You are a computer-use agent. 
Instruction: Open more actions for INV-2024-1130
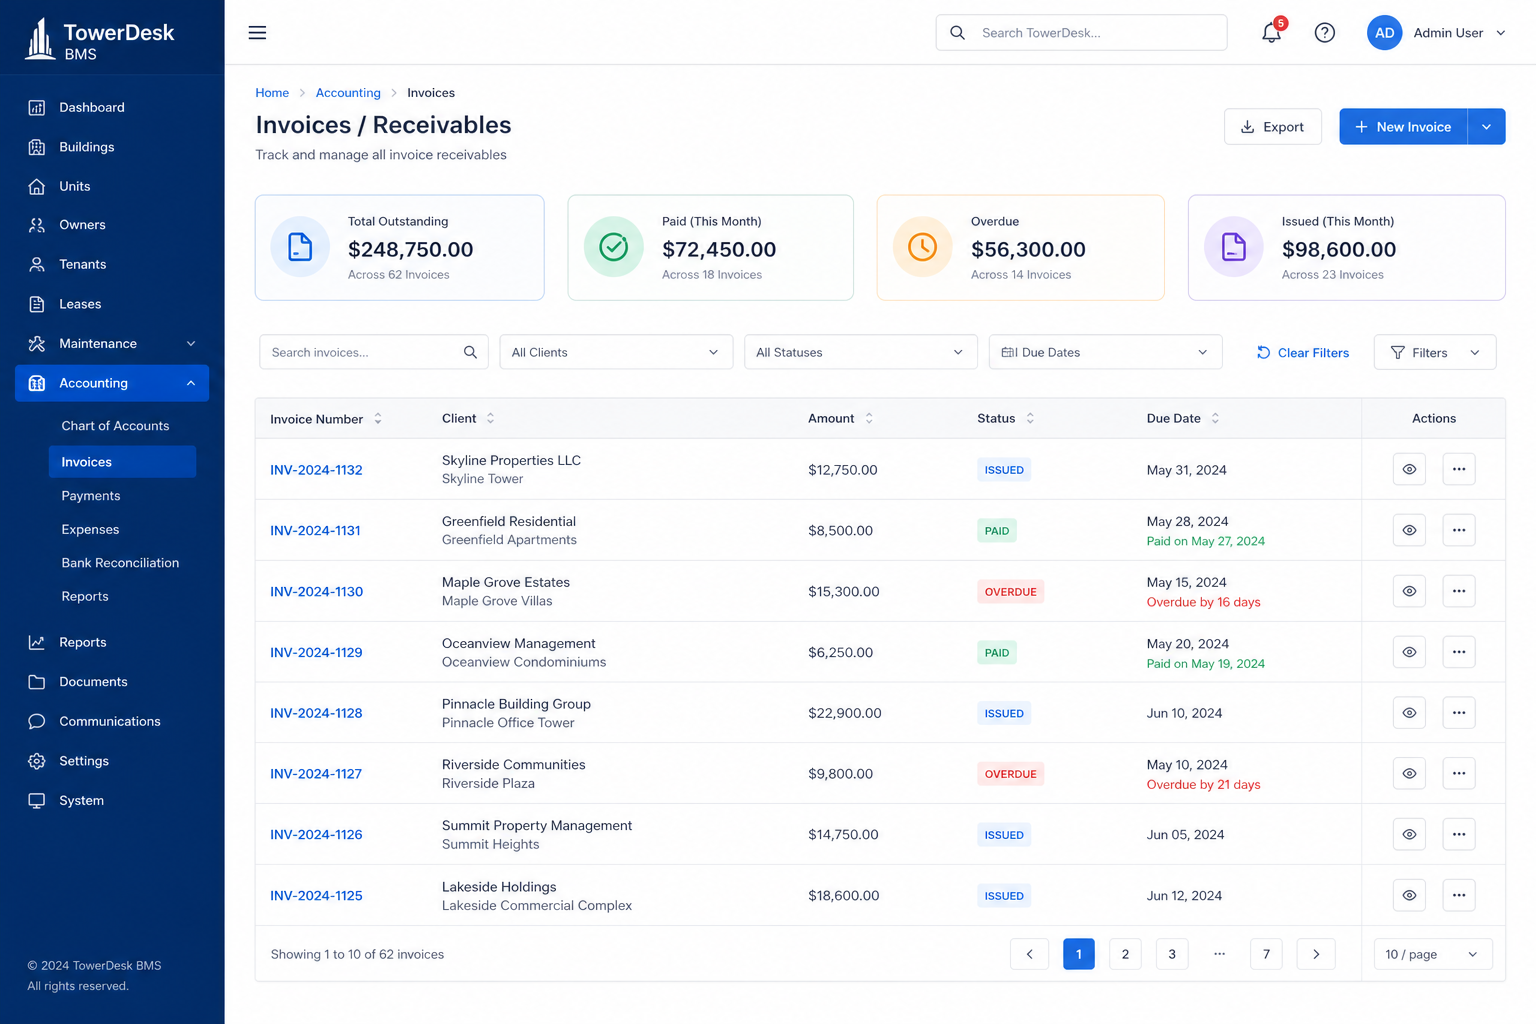(1459, 591)
